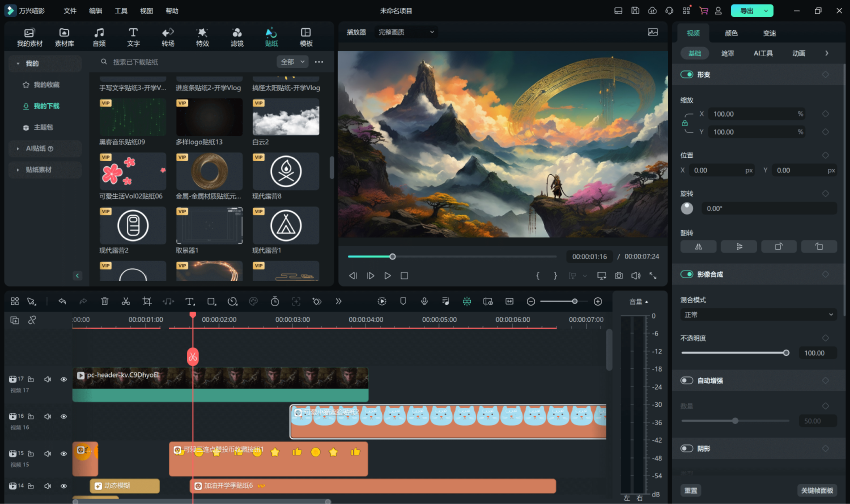This screenshot has width=850, height=504.
Task: Open the 特效 effects panel
Action: point(202,37)
